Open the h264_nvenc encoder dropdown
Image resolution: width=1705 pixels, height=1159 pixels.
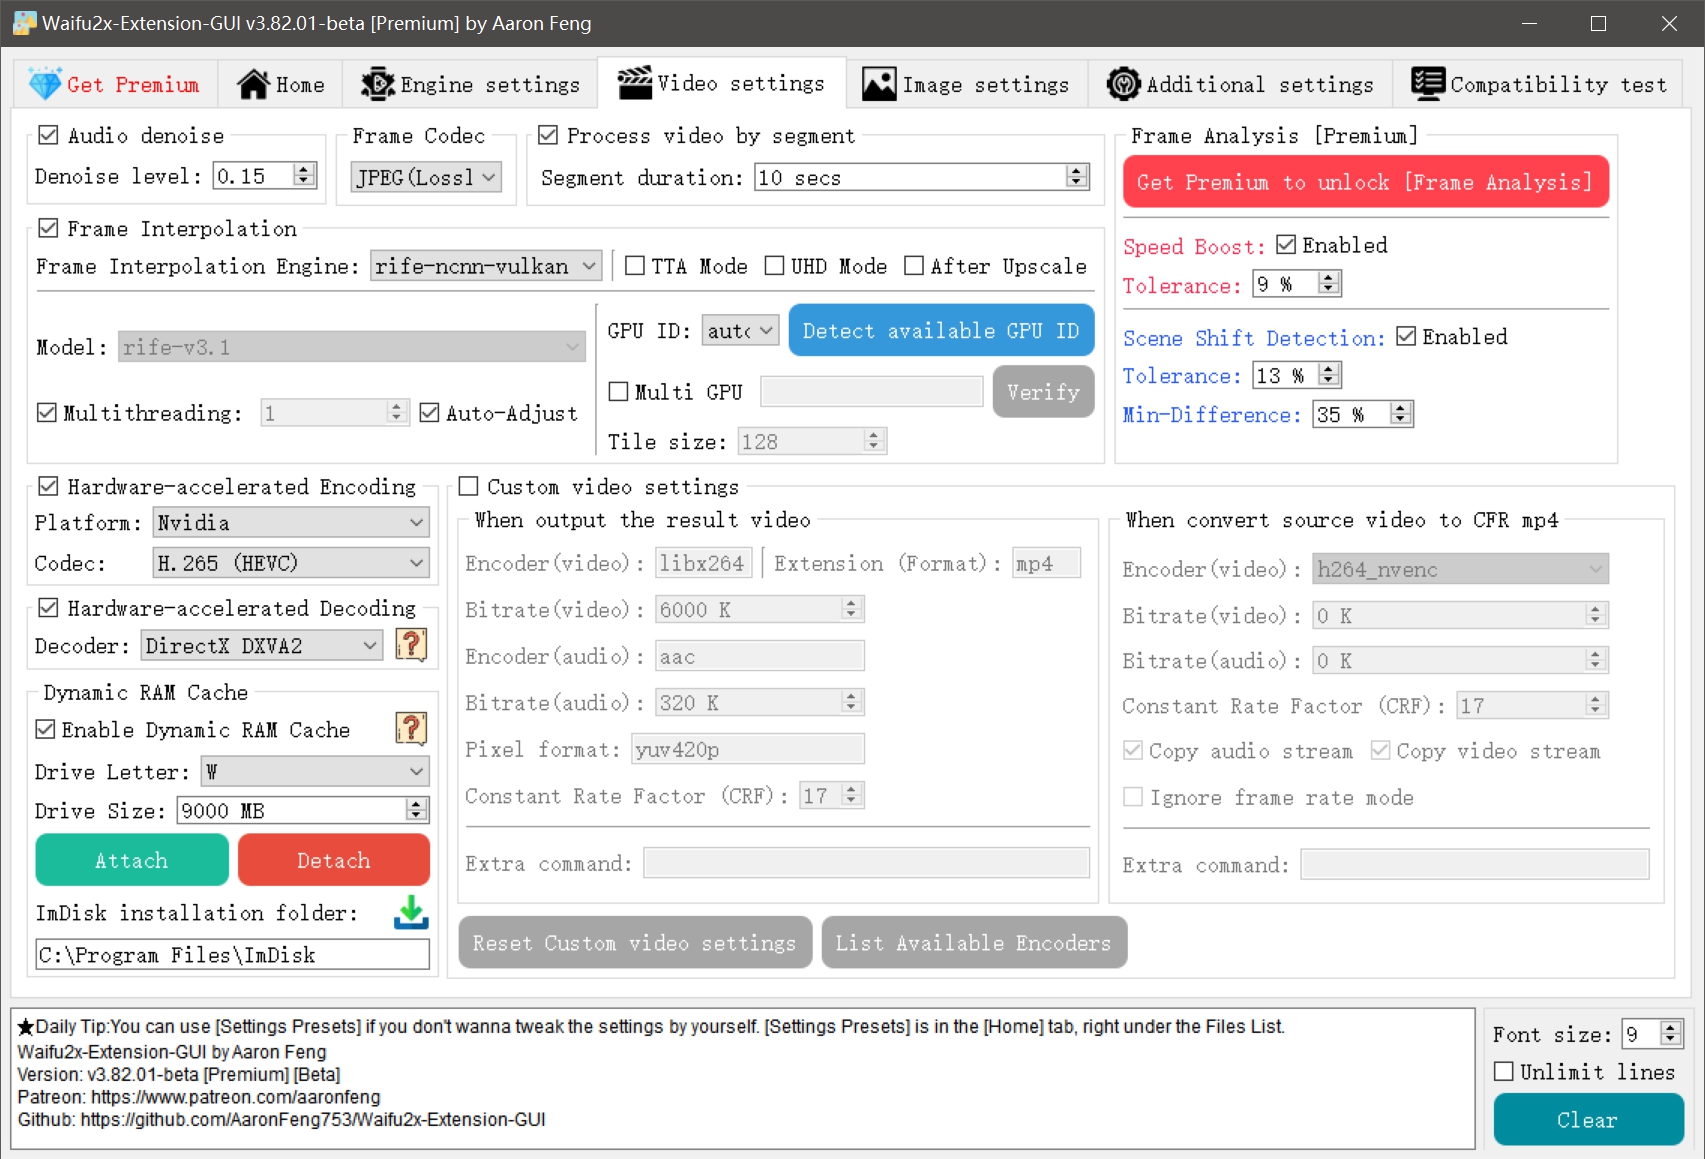[1461, 569]
